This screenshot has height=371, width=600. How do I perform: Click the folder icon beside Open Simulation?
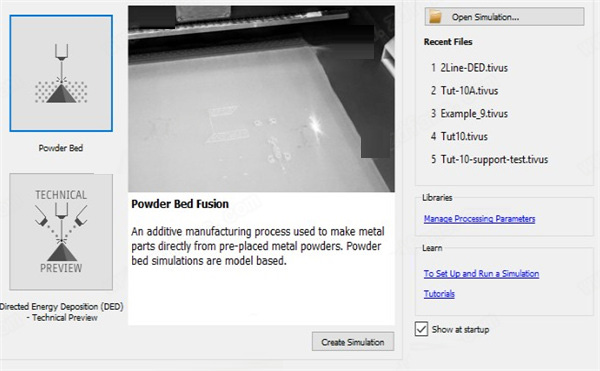coord(435,17)
